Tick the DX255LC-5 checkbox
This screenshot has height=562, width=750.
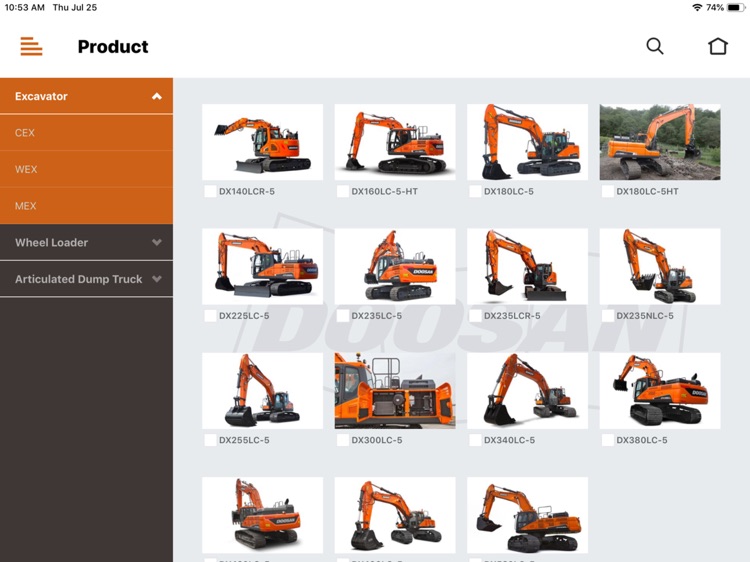coord(210,440)
